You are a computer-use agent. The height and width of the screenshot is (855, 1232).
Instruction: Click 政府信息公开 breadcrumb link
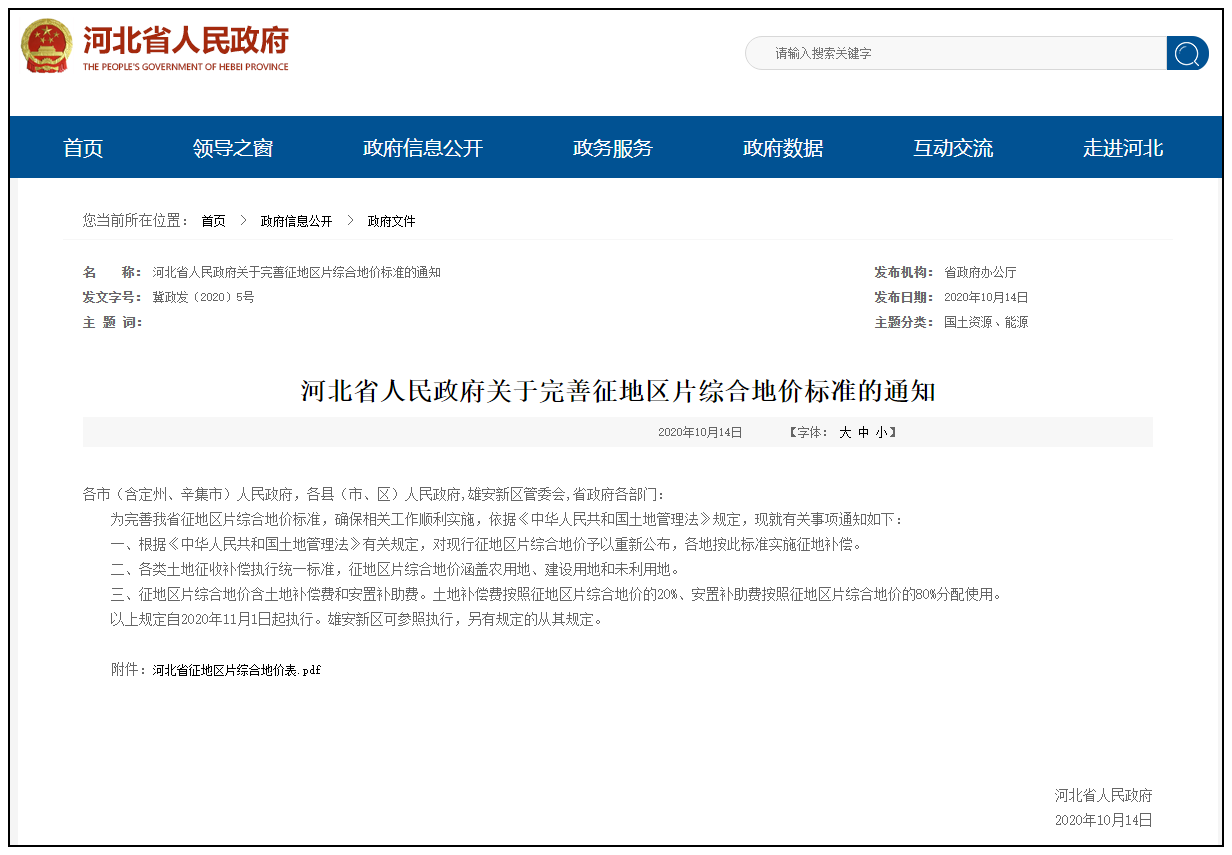296,221
